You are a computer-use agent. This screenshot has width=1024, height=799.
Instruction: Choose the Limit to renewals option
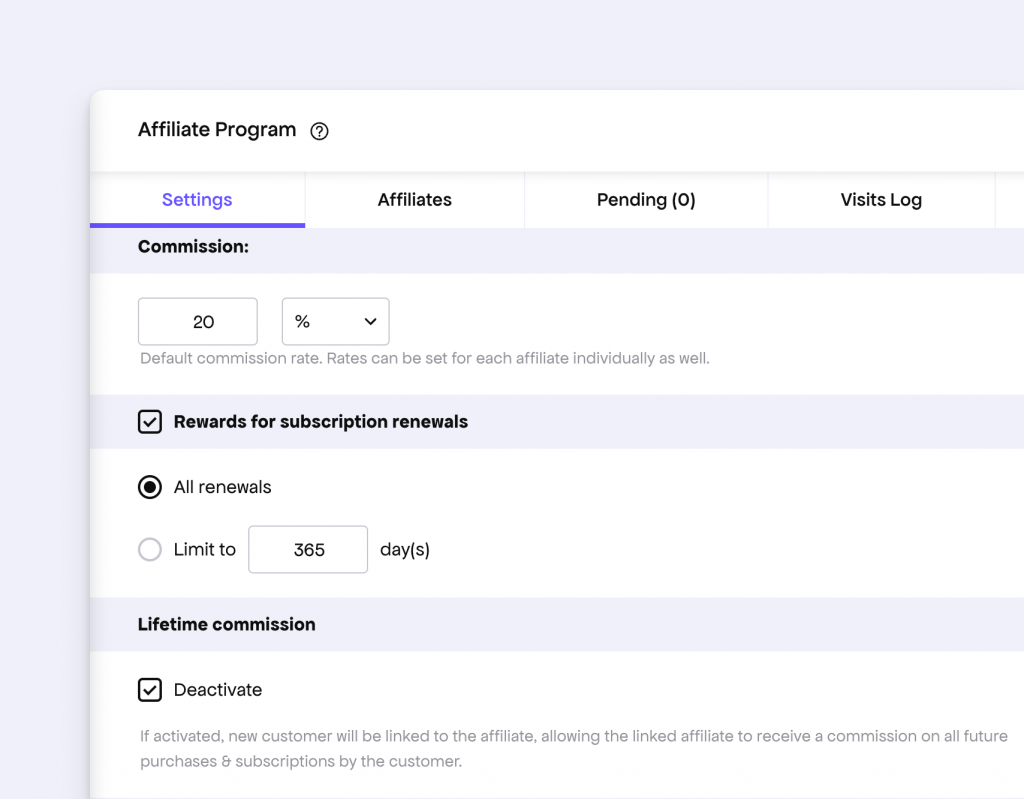click(149, 549)
